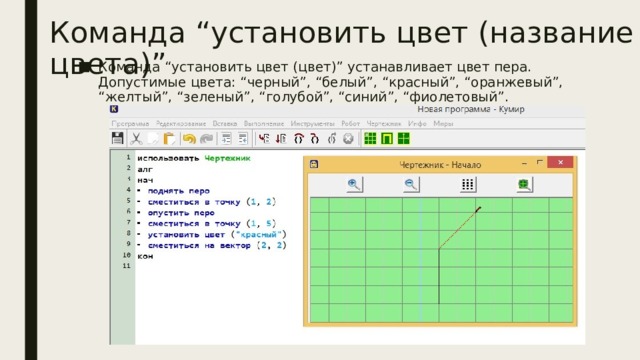Click the line 'использовать Чертежник'
The width and height of the screenshot is (640, 360).
[194, 158]
